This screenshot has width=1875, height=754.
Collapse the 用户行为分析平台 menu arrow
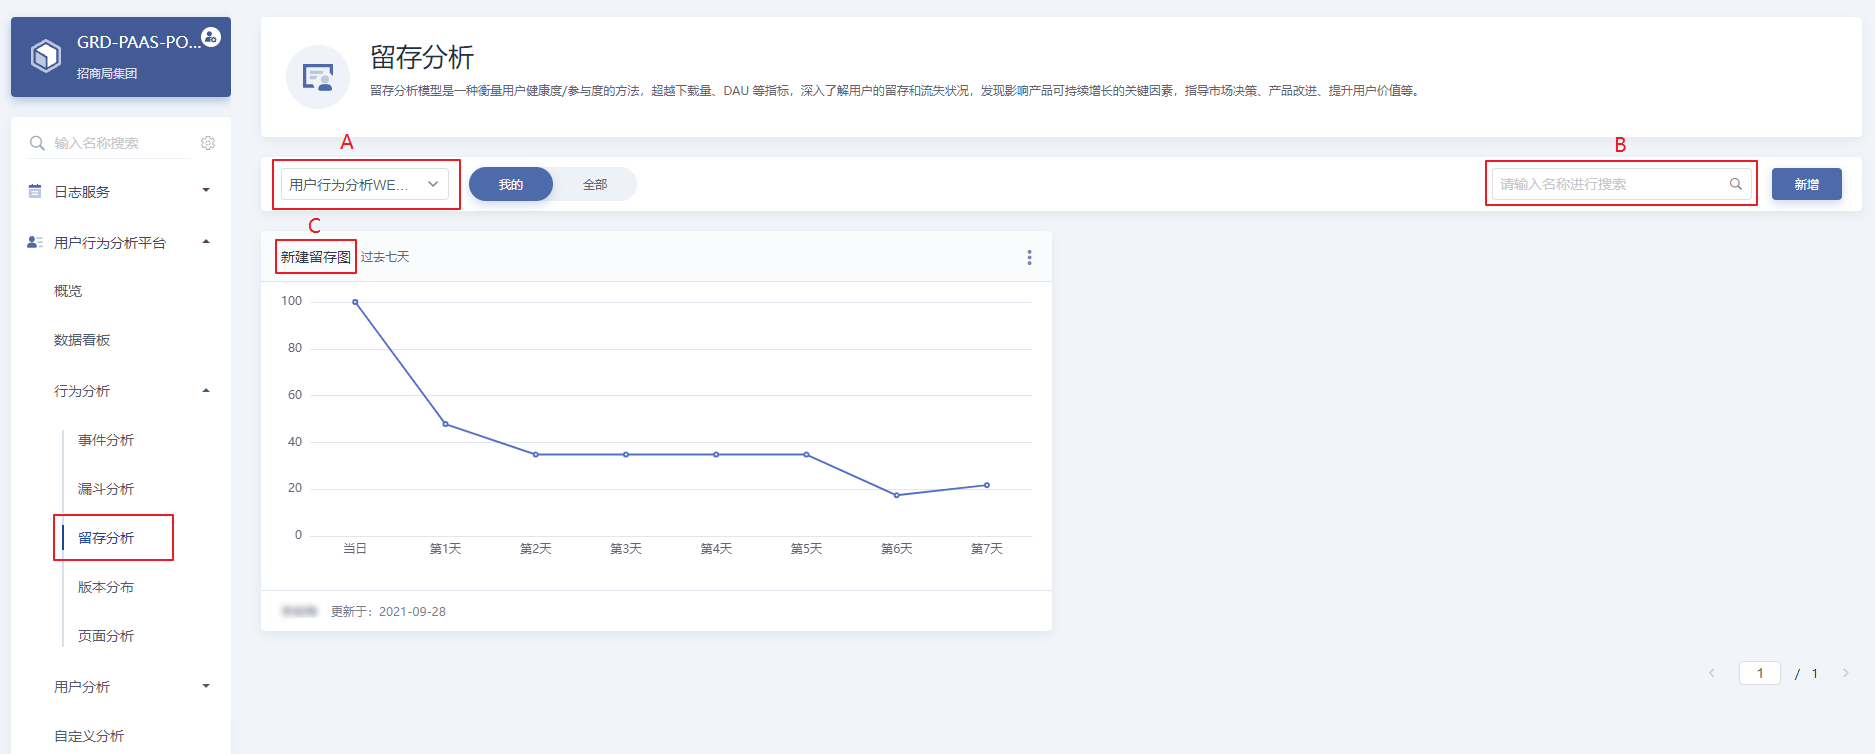coord(206,241)
